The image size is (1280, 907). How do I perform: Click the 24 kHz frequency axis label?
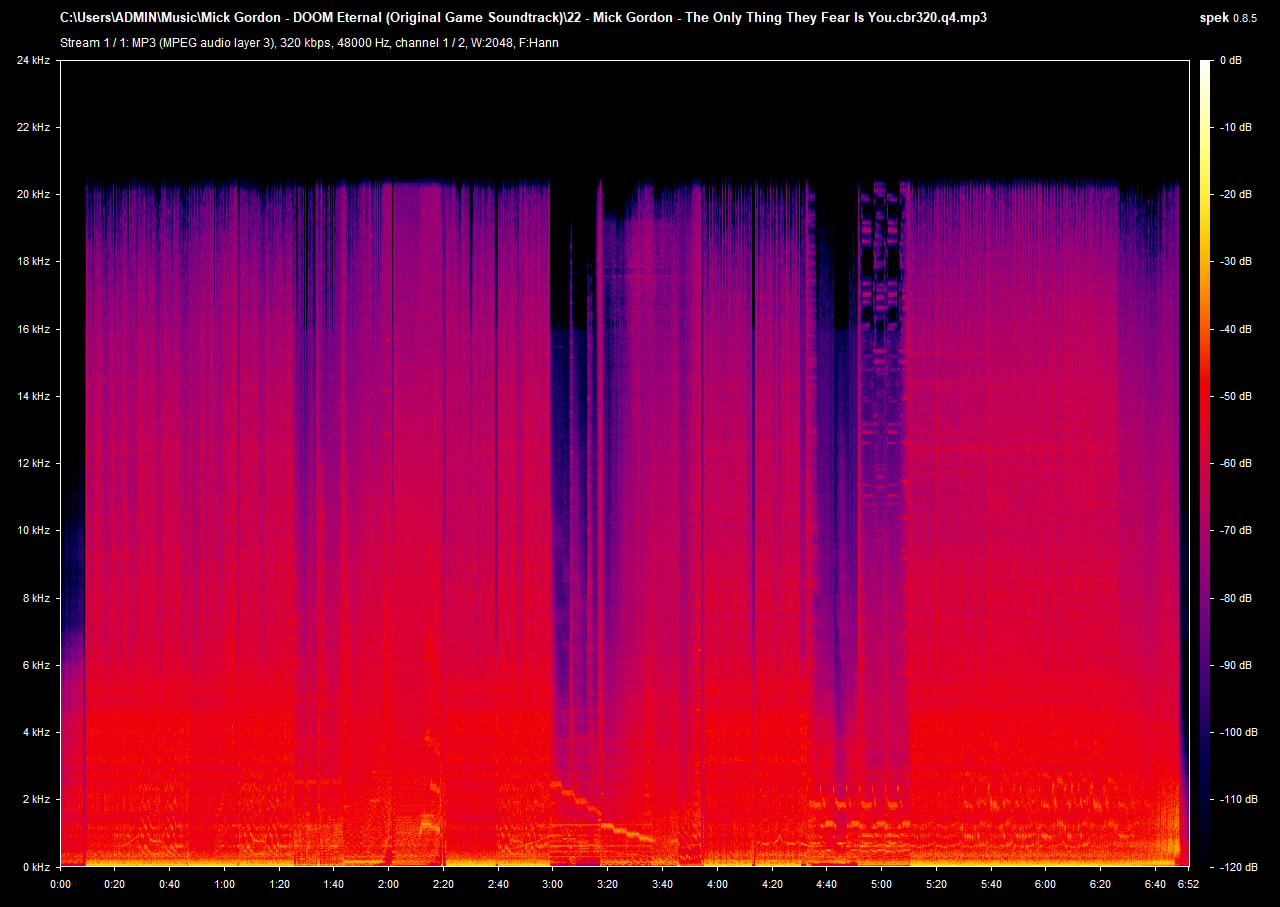click(33, 60)
